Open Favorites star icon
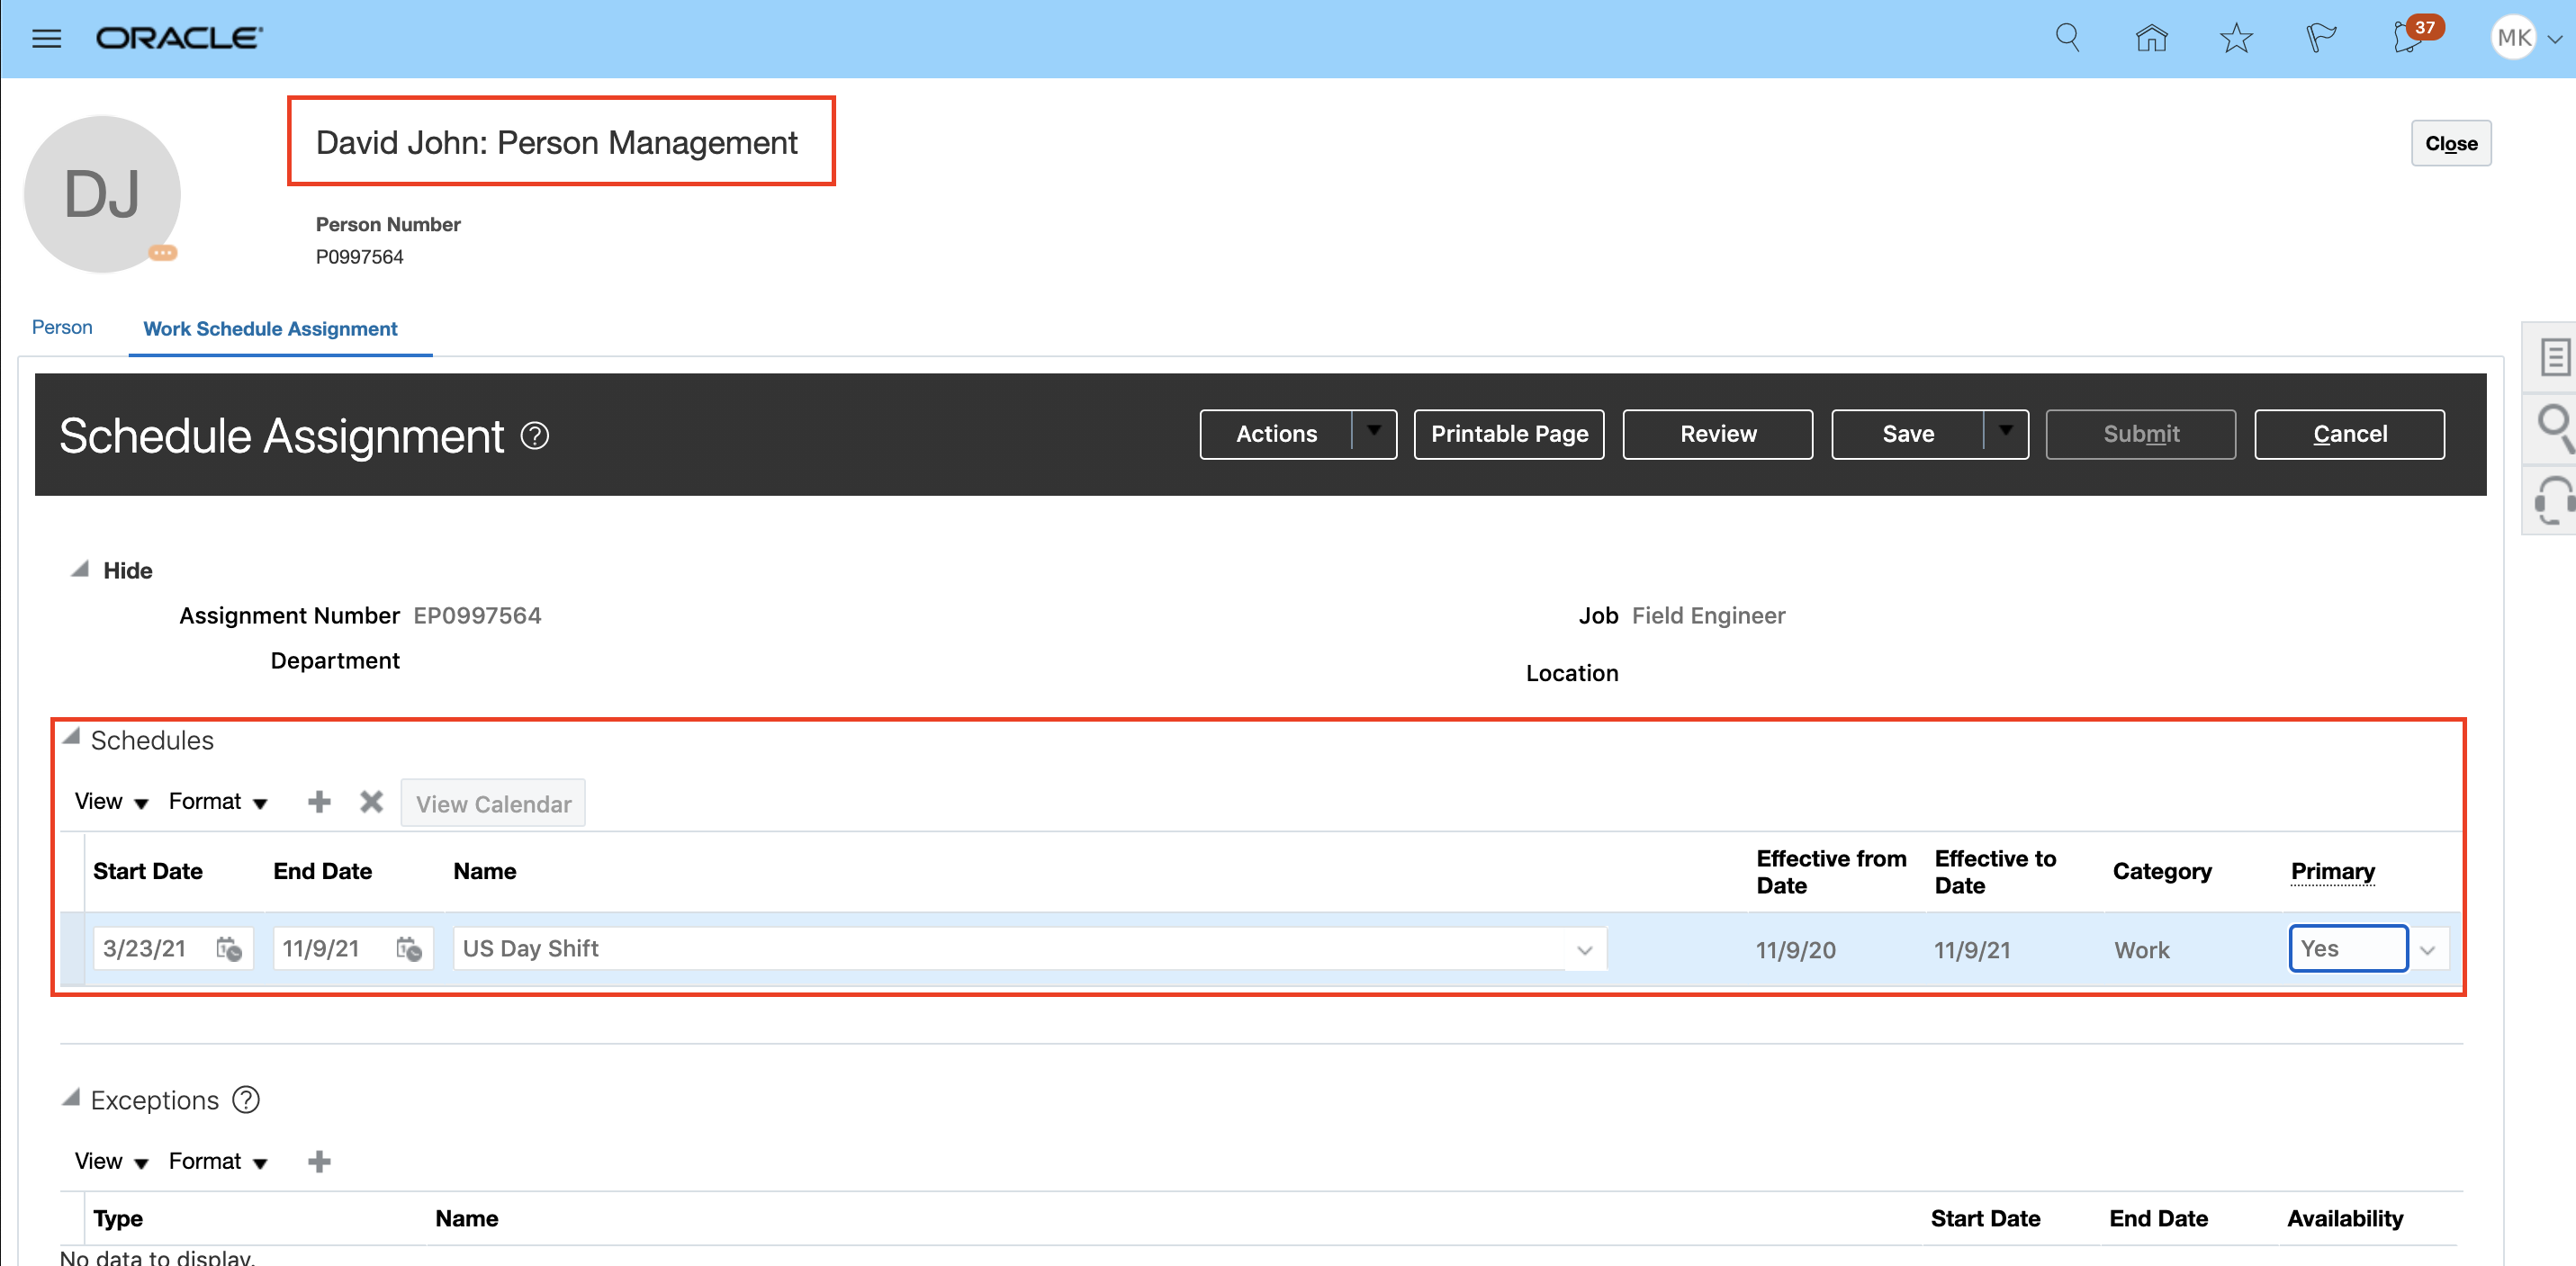 tap(2236, 38)
